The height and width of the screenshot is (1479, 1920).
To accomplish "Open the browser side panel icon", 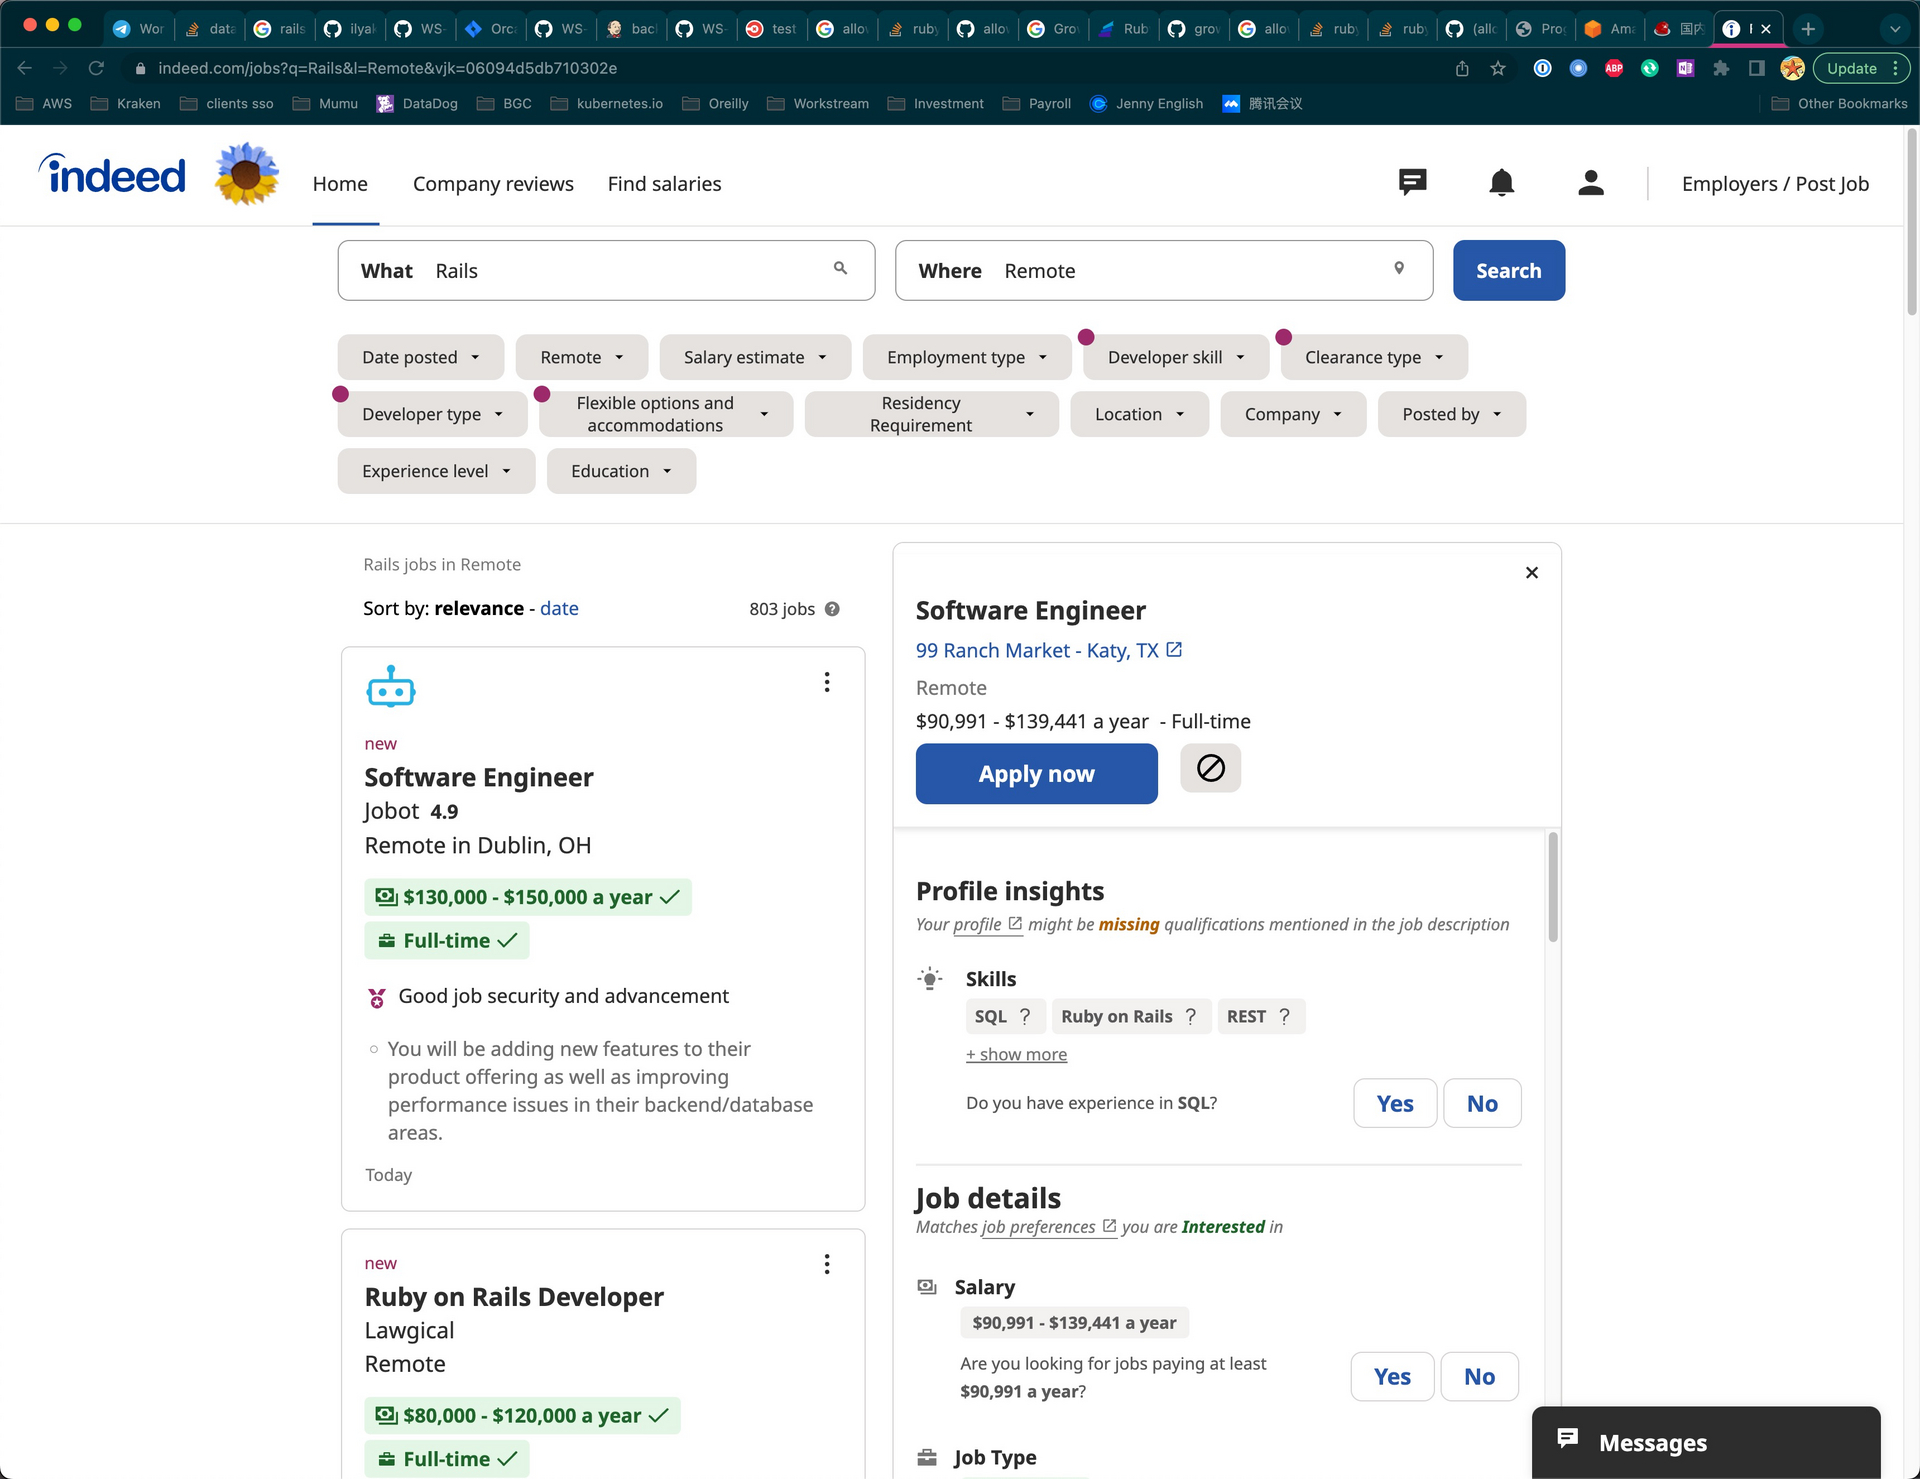I will (x=1757, y=68).
